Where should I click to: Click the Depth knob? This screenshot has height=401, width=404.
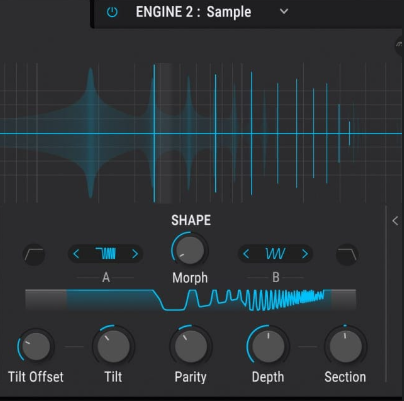pos(268,346)
